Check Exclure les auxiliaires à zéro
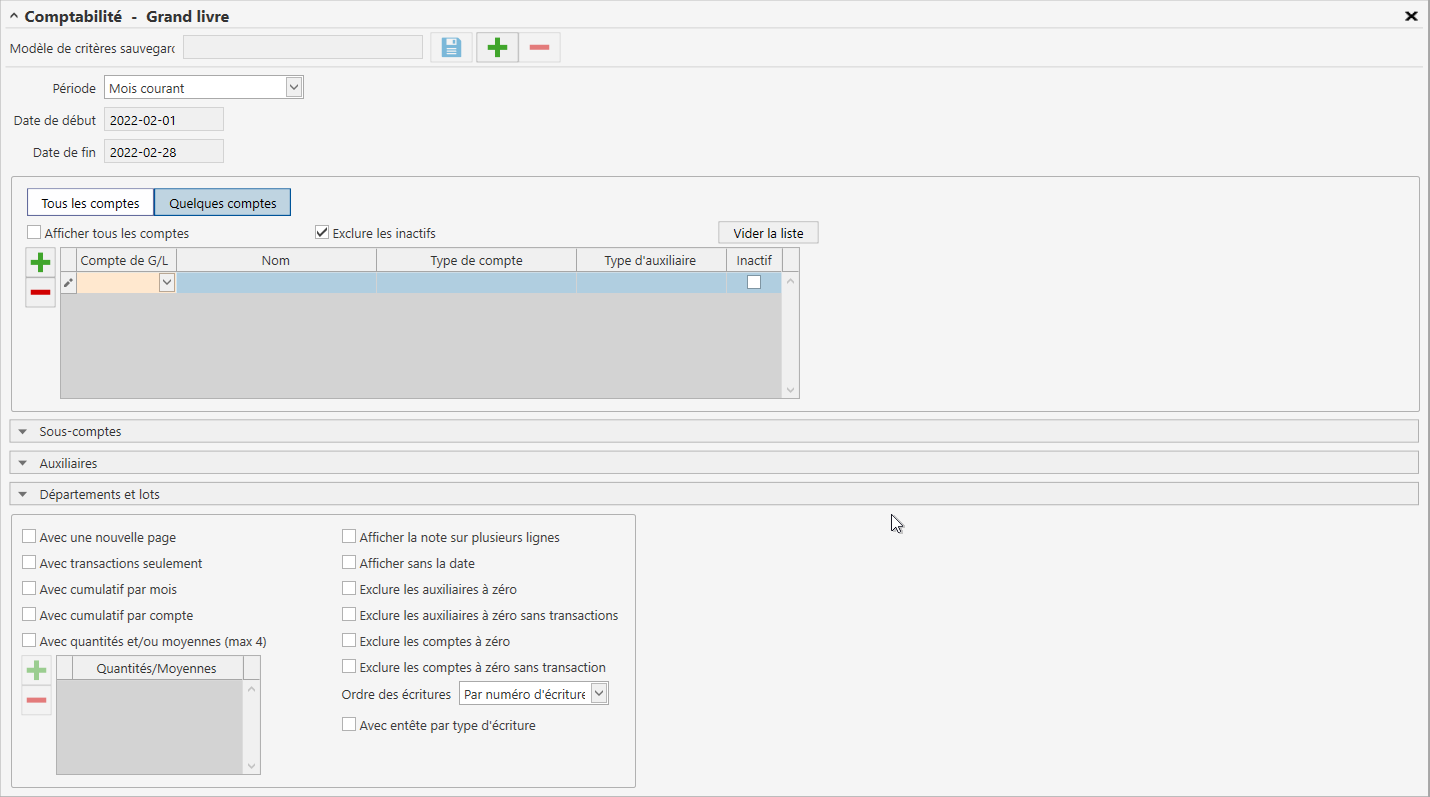This screenshot has height=797, width=1430. [349, 589]
